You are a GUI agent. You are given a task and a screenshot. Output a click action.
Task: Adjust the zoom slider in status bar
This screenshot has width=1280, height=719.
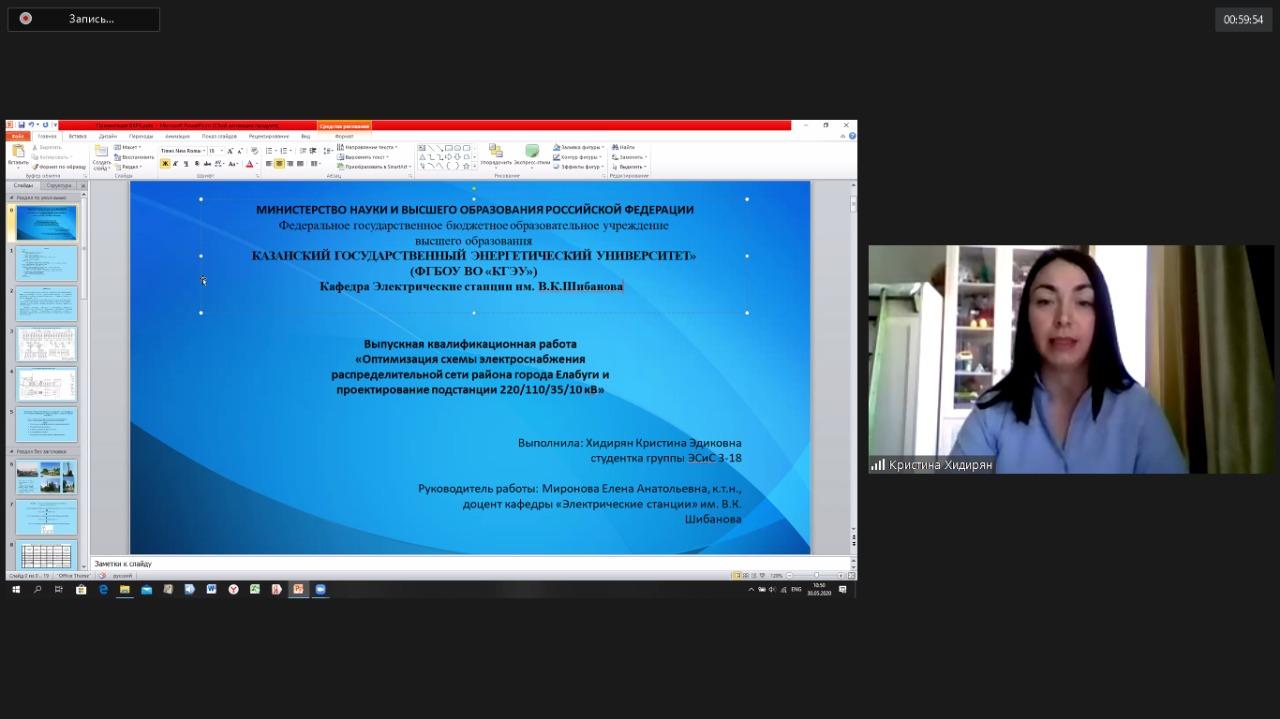click(816, 576)
